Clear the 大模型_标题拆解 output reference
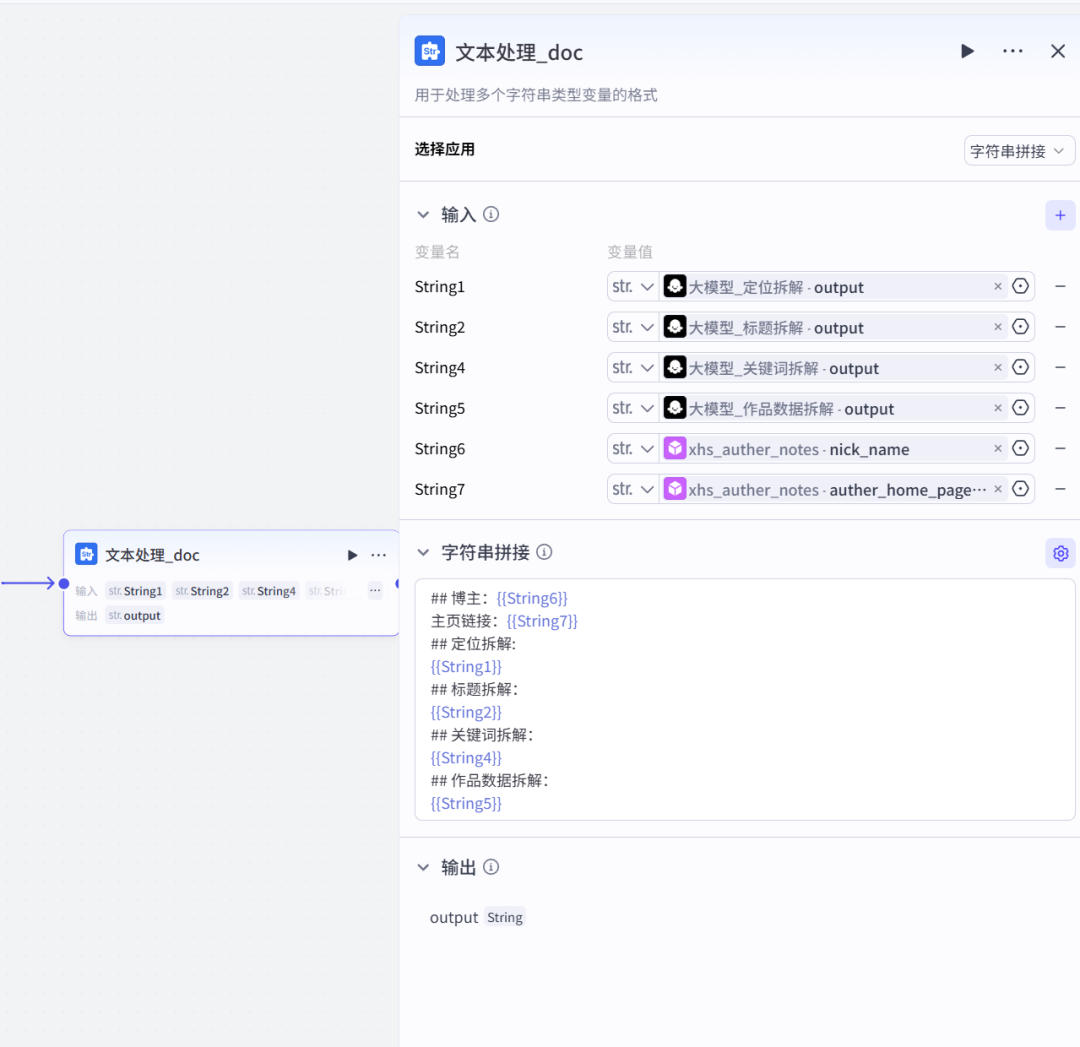This screenshot has height=1047, width=1080. 997,327
